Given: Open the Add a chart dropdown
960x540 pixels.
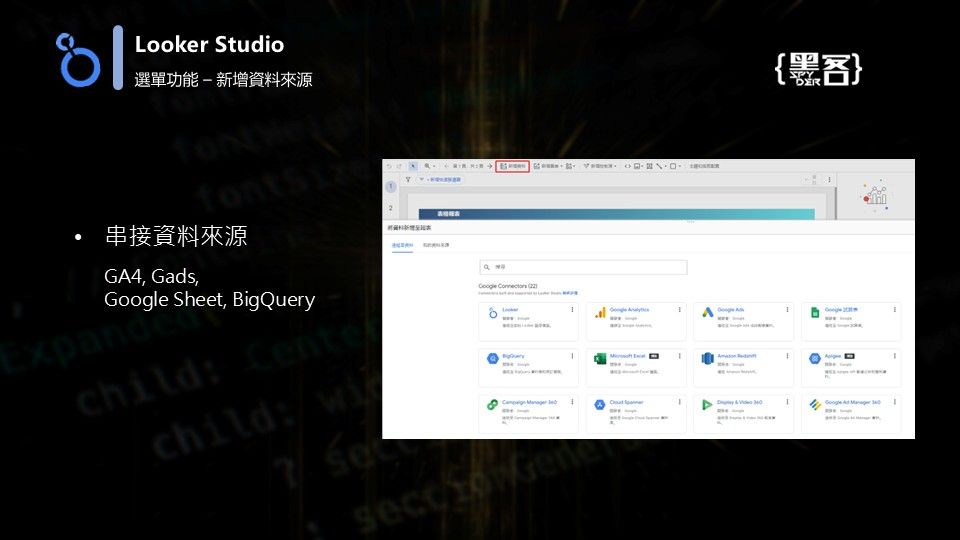Looking at the screenshot, I should tap(549, 166).
